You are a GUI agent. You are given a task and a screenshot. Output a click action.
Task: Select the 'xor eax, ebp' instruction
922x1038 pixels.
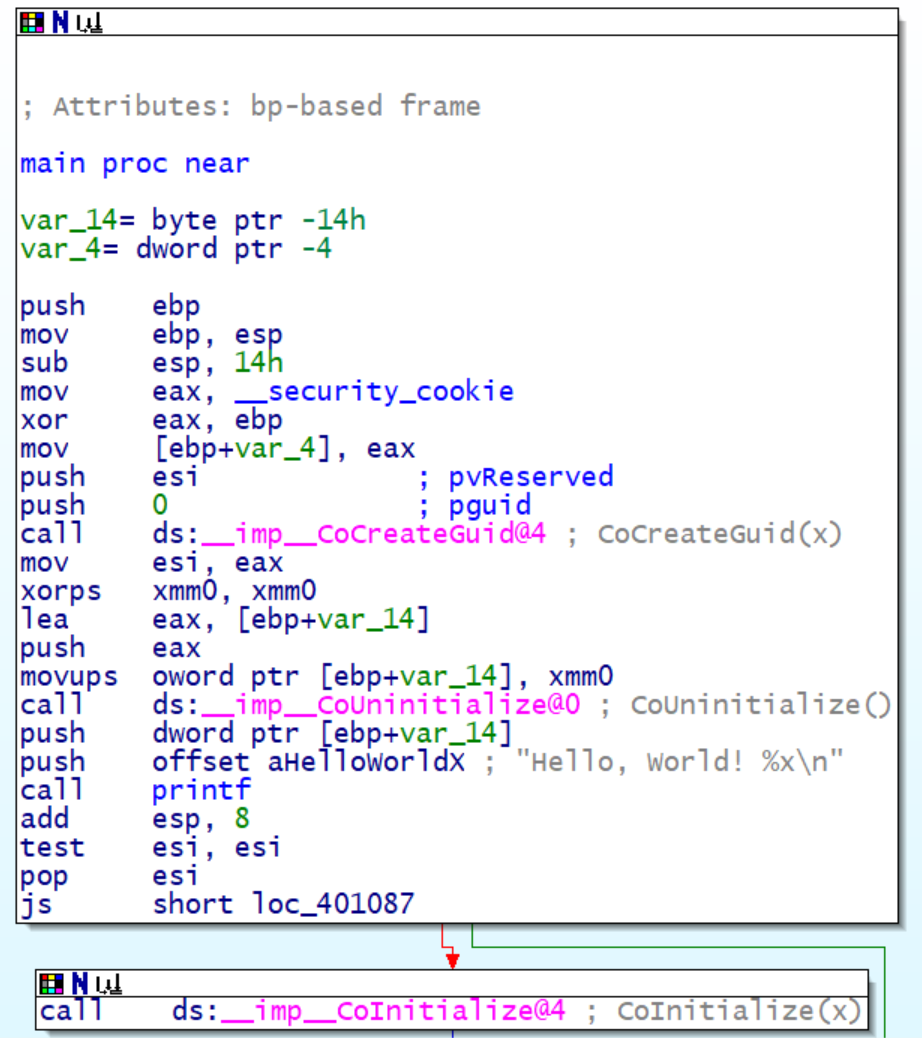152,420
